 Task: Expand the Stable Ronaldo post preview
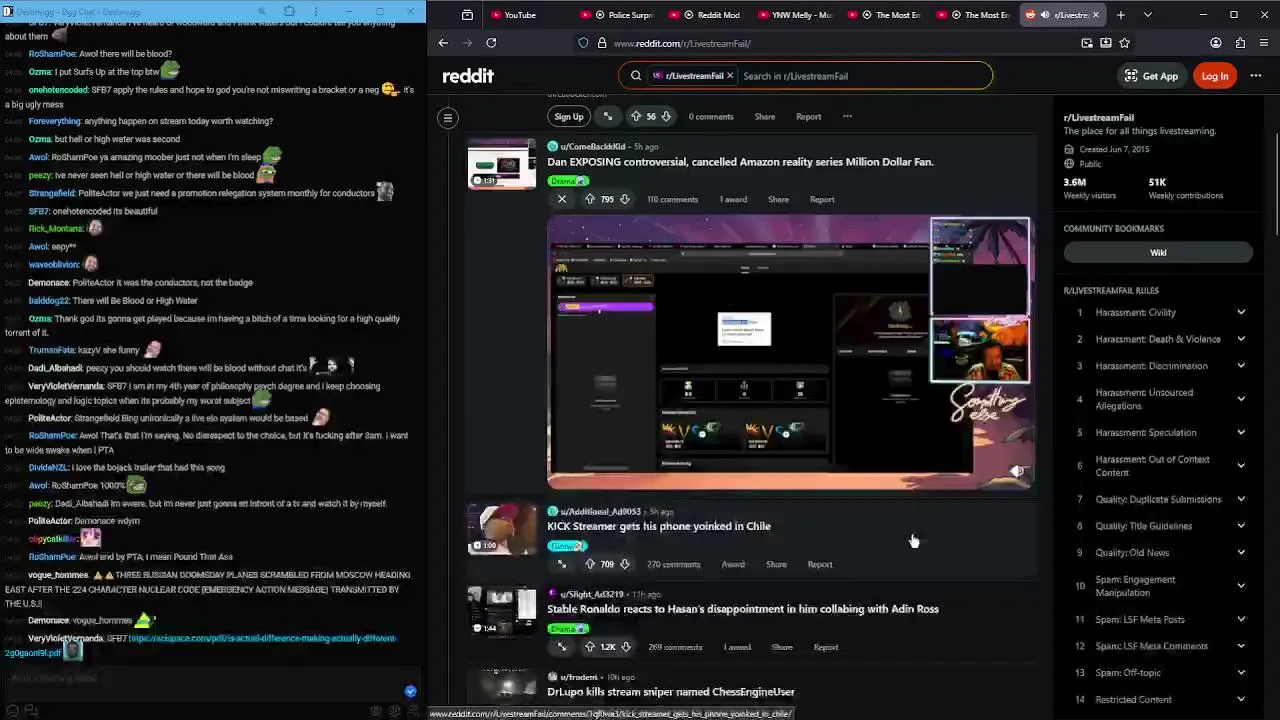(x=562, y=647)
